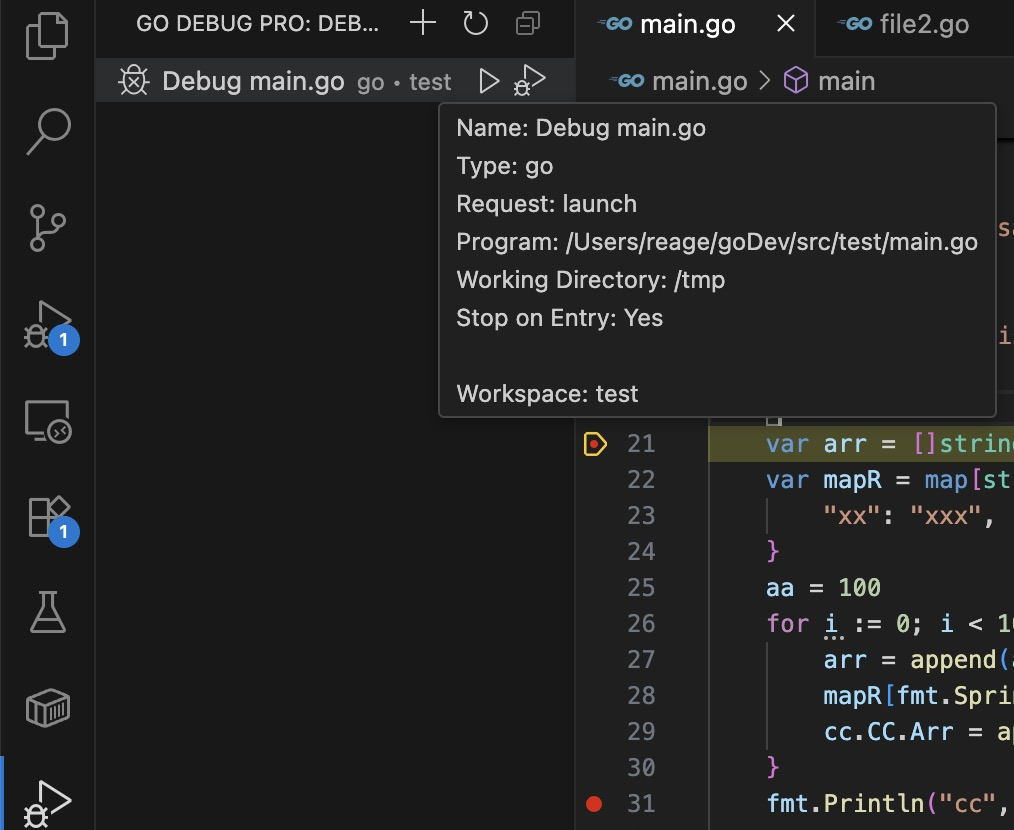Open the Testing flask icon
The height and width of the screenshot is (830, 1014).
pyautogui.click(x=47, y=612)
